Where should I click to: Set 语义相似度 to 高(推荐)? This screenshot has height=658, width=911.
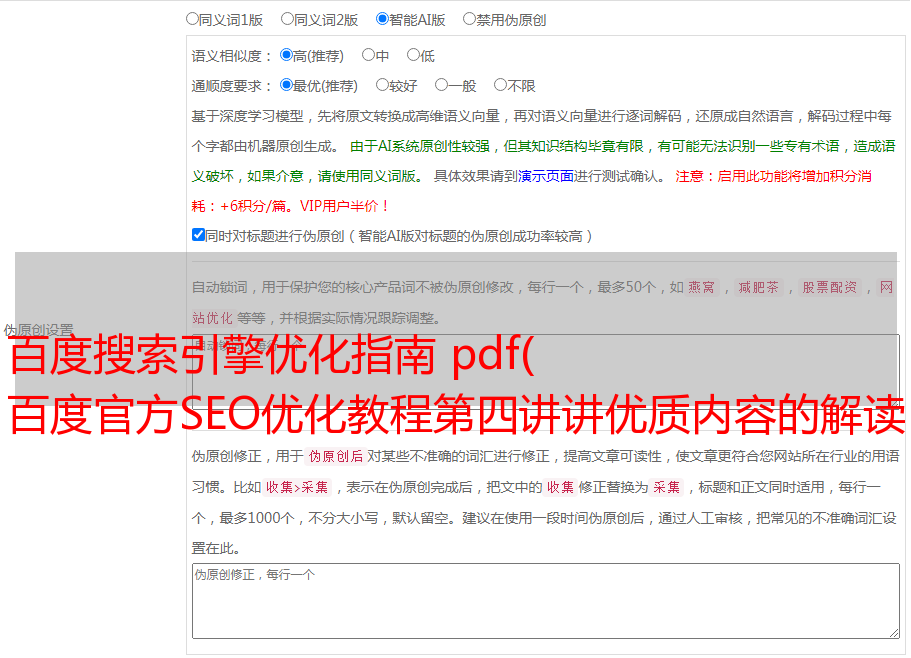[286, 55]
